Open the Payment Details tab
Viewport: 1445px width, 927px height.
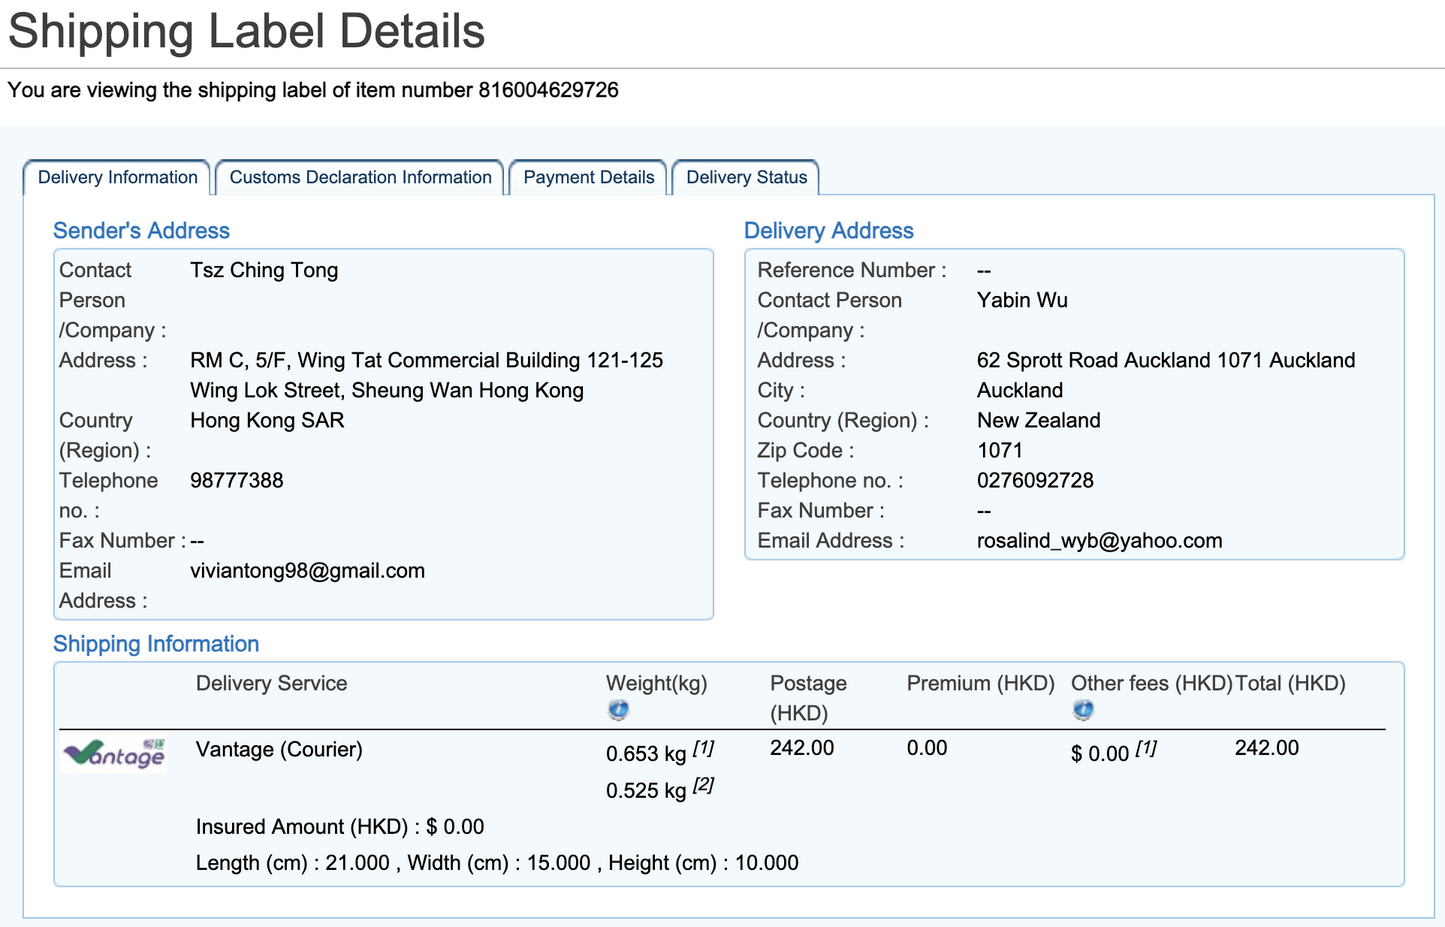(588, 177)
